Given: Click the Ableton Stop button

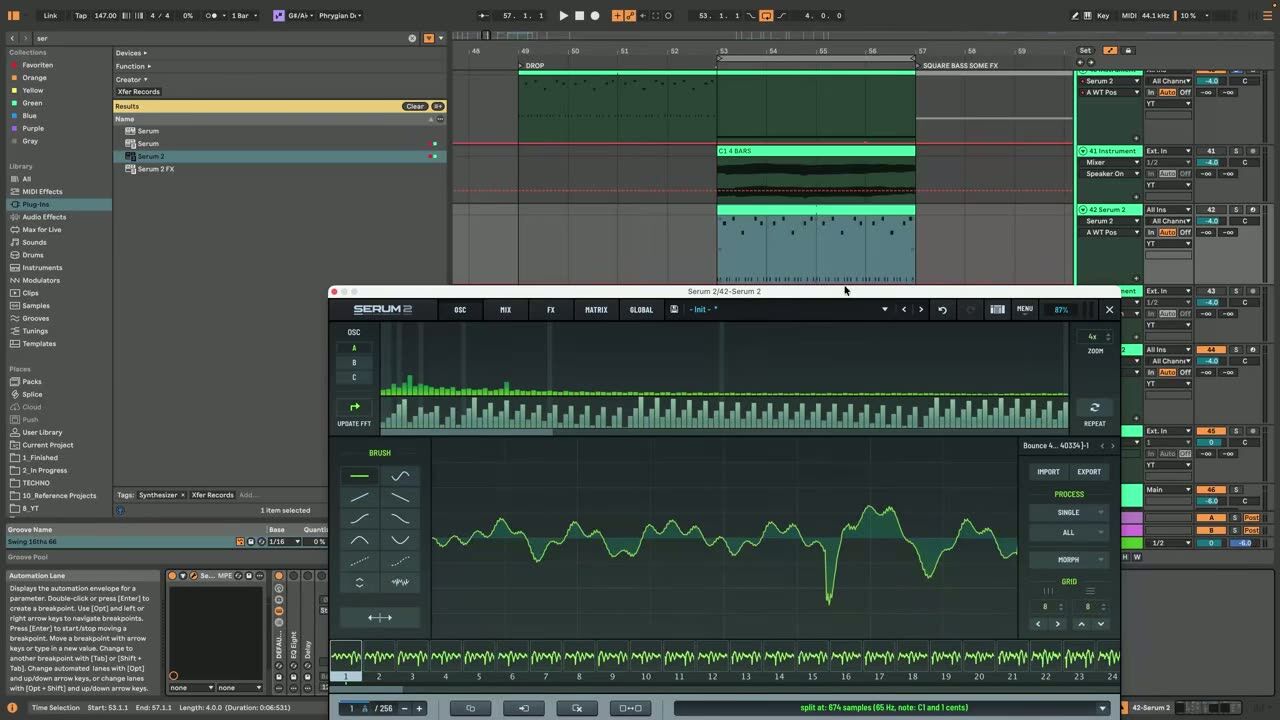Looking at the screenshot, I should coord(579,16).
